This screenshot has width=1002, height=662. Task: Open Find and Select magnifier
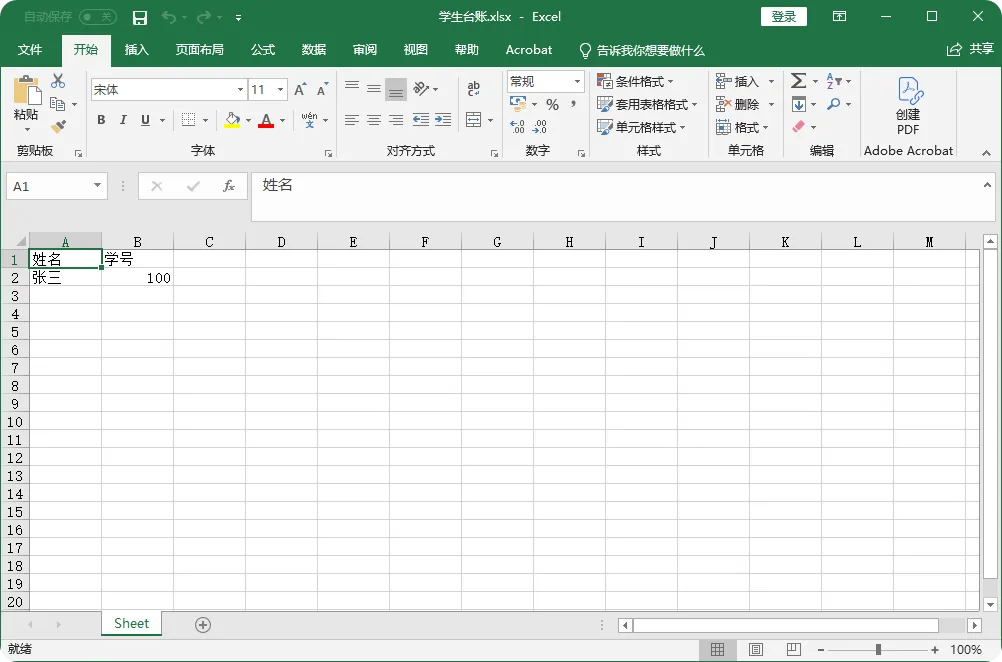pyautogui.click(x=834, y=104)
